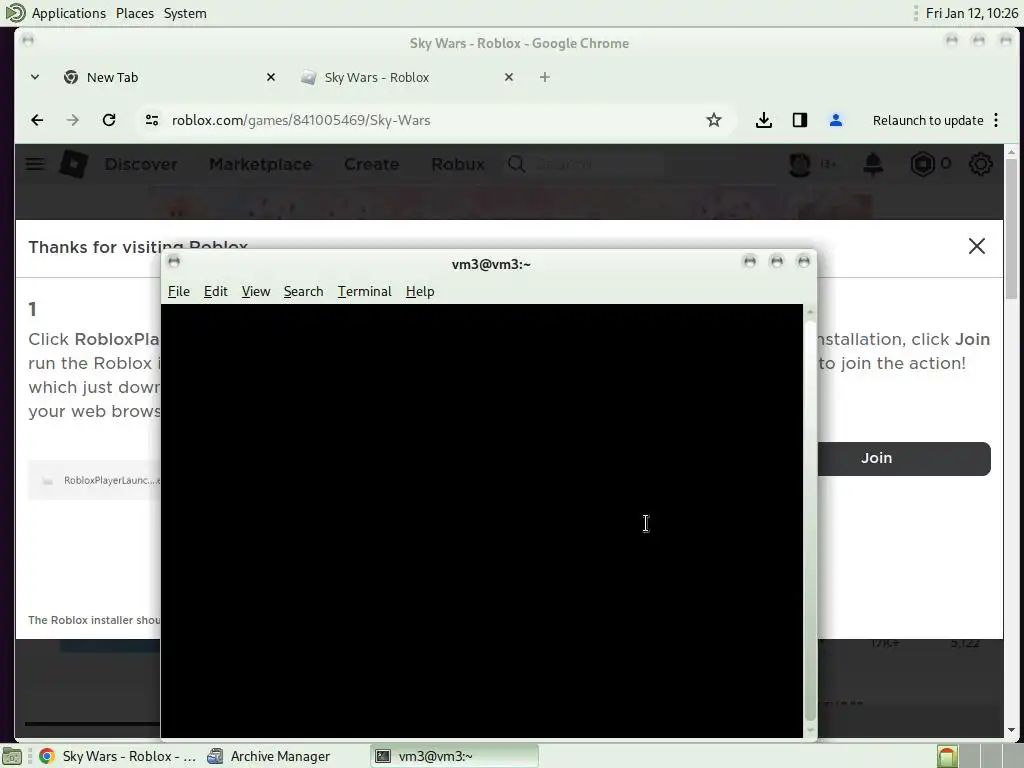
Task: Toggle Chrome side panel icon
Action: [799, 120]
